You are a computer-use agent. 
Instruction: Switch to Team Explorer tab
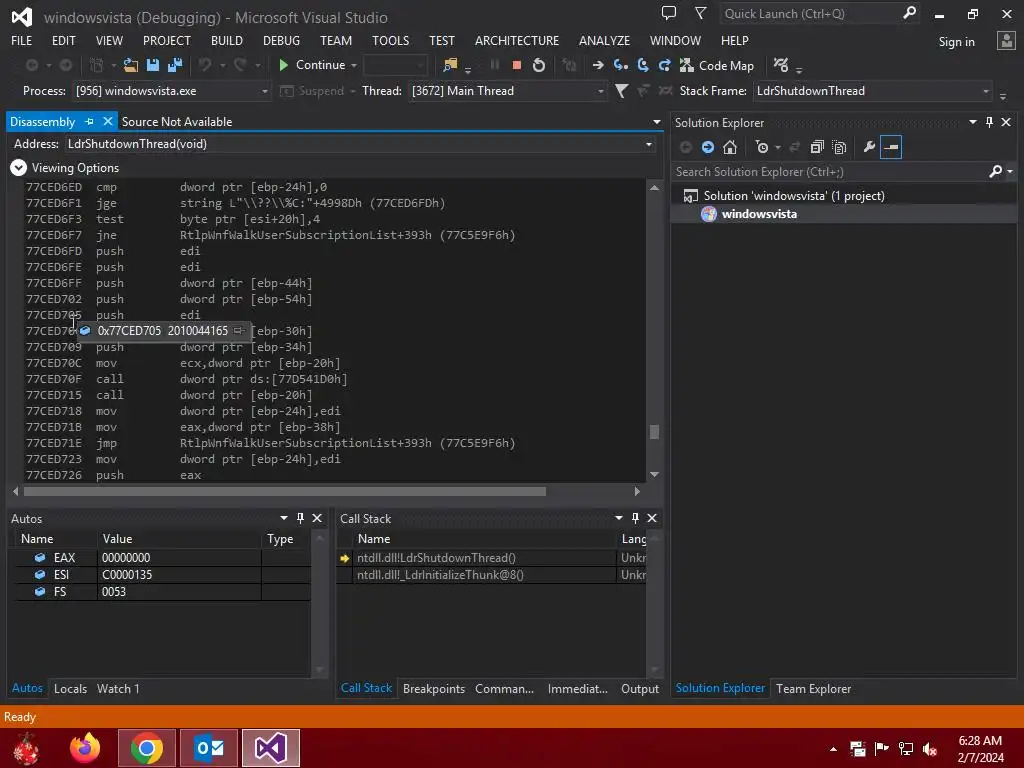click(813, 688)
